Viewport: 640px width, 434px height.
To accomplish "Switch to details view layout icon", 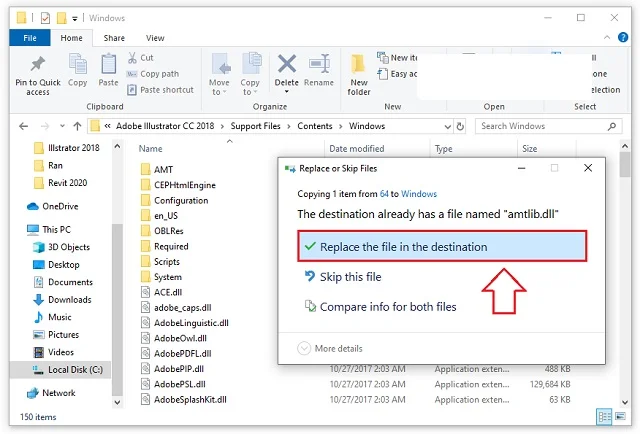I will point(604,417).
